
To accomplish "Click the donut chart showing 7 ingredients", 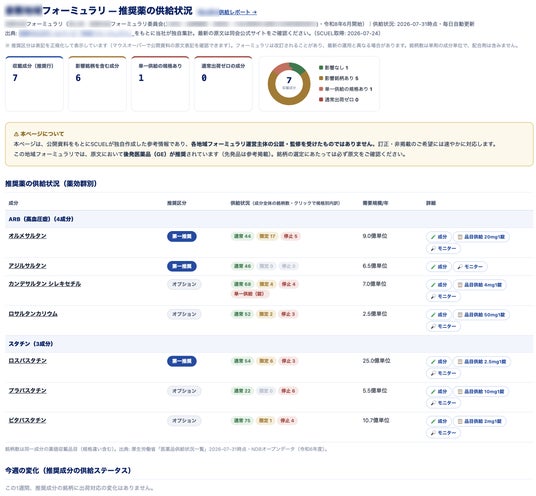I will point(289,84).
